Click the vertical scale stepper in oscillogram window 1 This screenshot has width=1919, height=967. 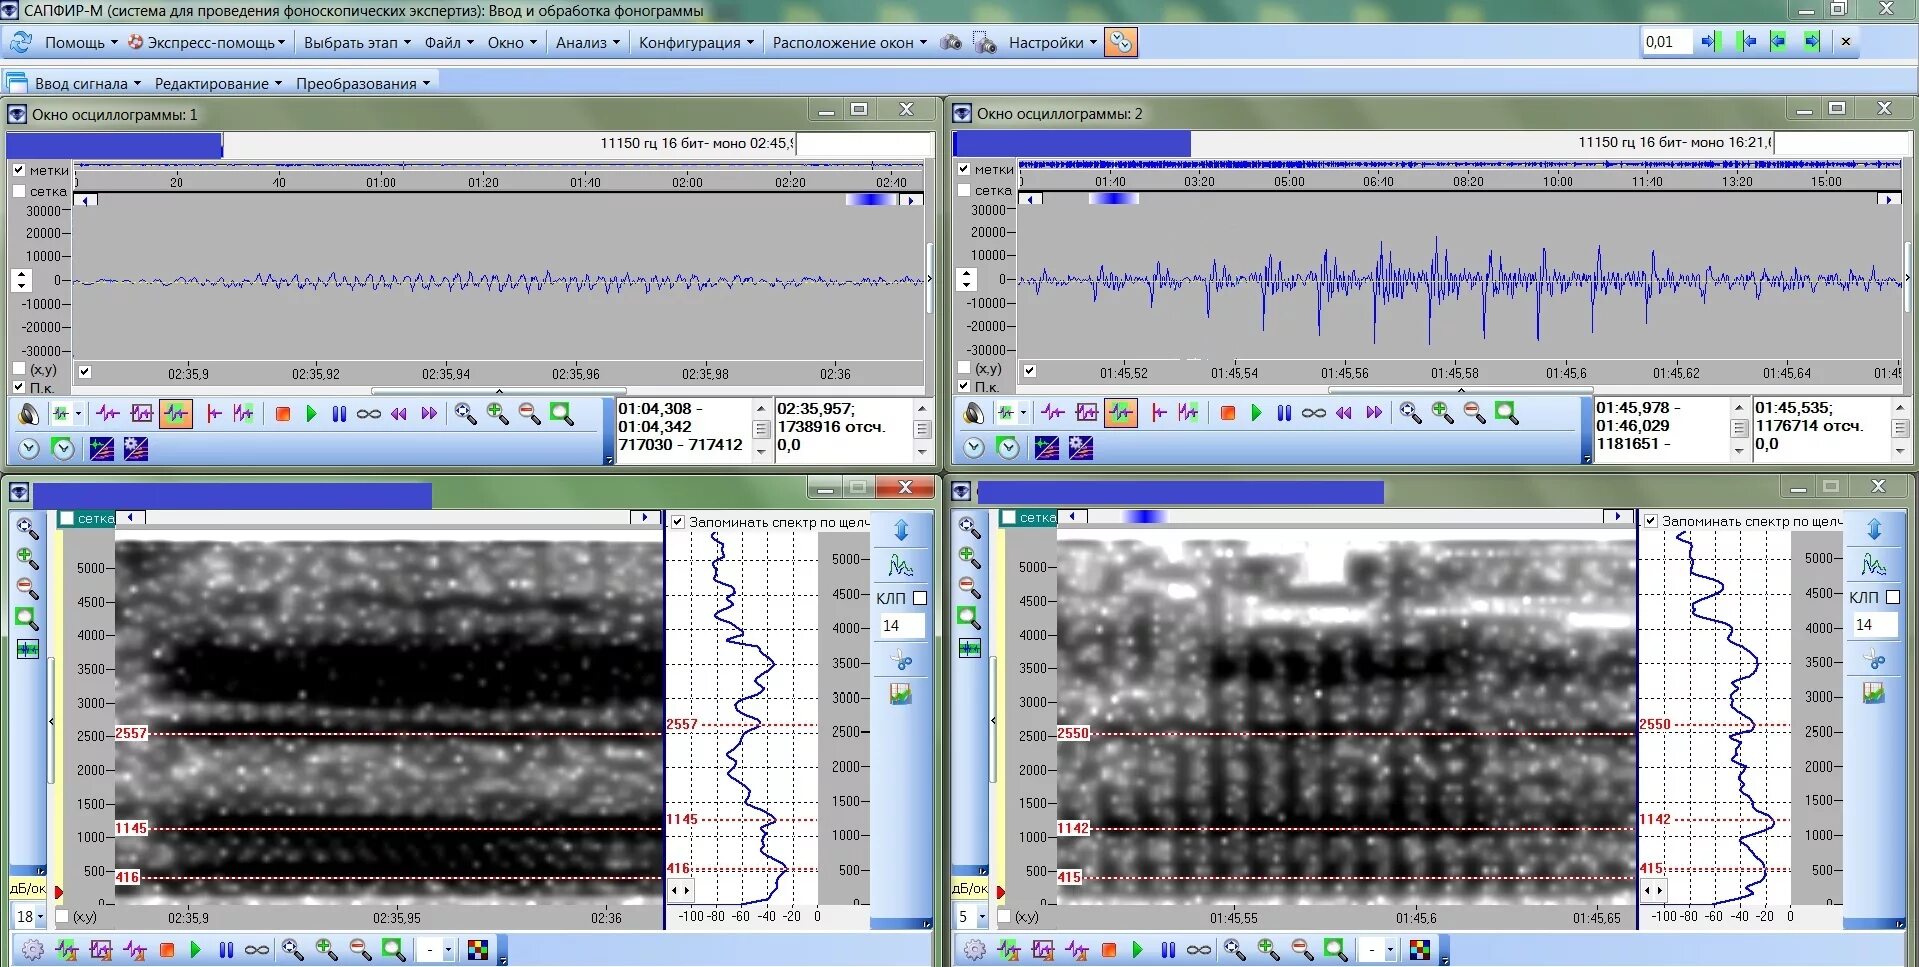click(x=21, y=280)
